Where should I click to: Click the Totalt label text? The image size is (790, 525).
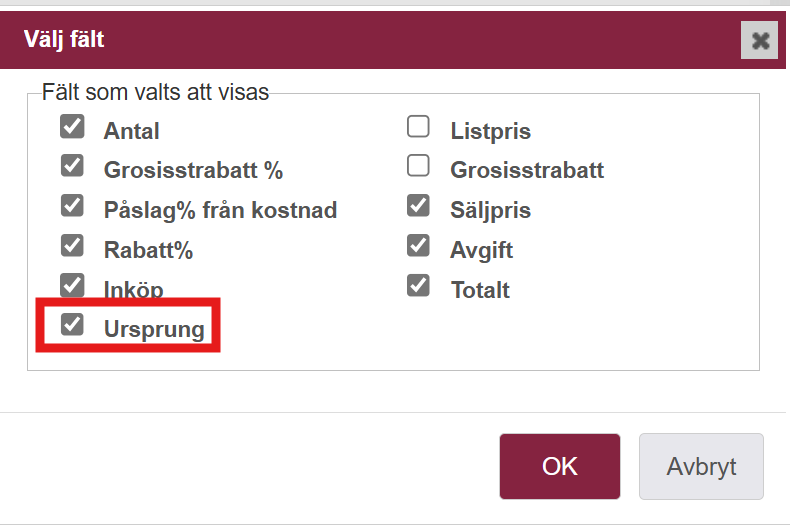point(480,290)
